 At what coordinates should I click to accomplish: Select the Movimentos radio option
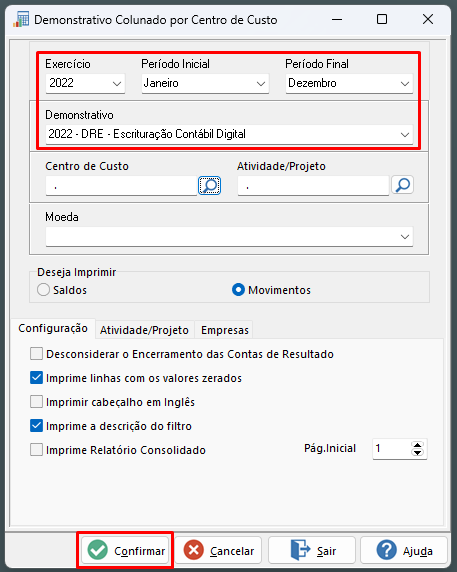[238, 290]
